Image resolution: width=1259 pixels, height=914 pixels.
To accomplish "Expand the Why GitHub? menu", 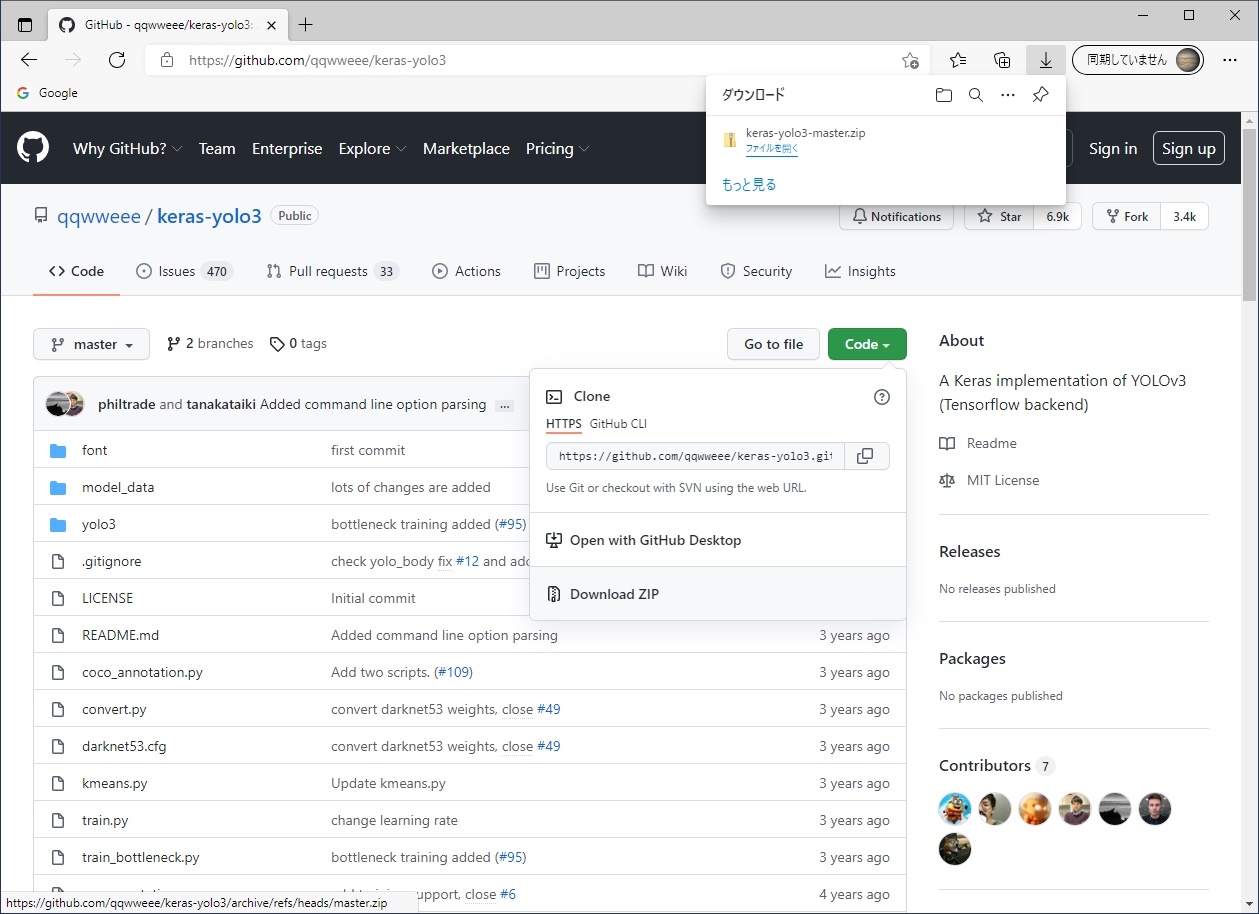I will pos(127,148).
